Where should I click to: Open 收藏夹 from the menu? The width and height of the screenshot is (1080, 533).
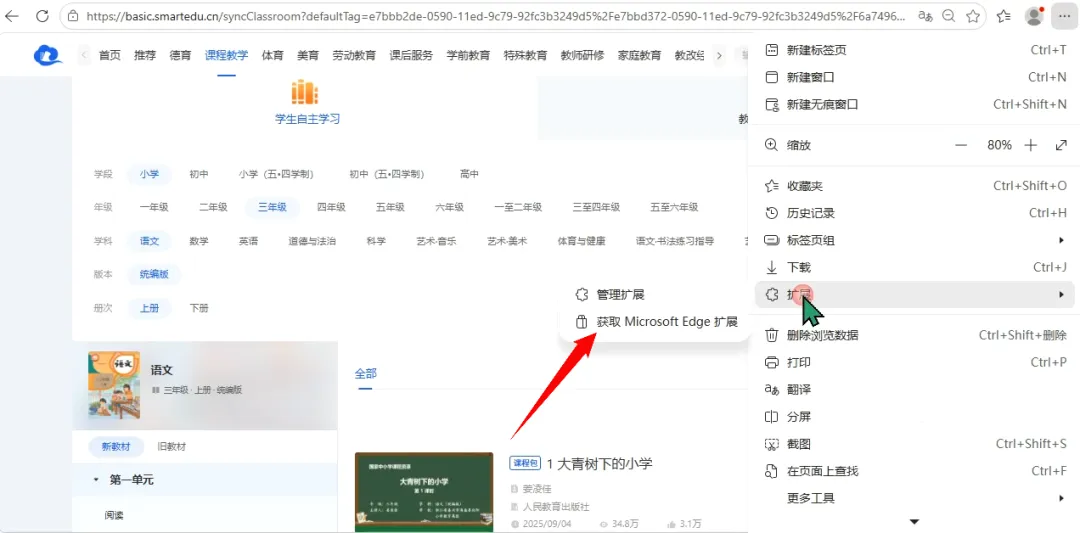[x=916, y=186]
